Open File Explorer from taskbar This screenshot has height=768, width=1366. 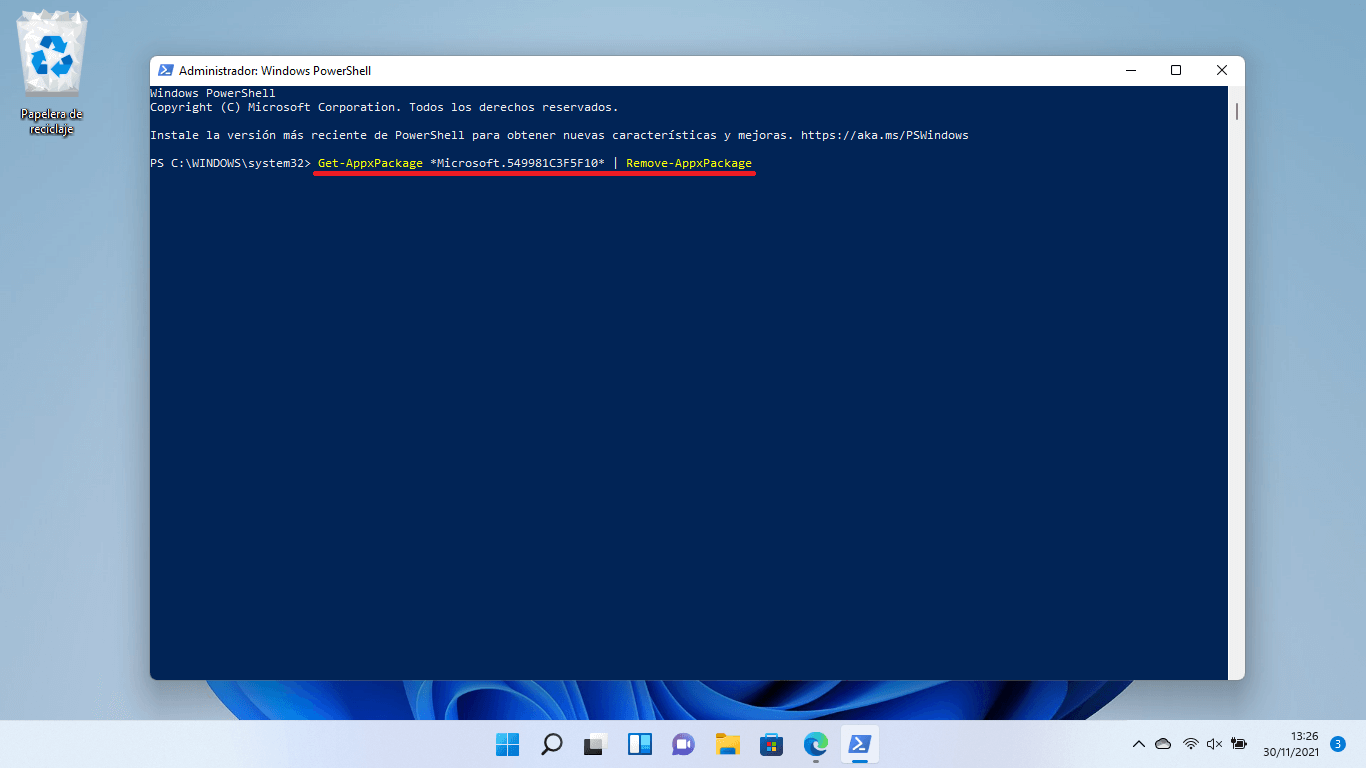coord(727,744)
